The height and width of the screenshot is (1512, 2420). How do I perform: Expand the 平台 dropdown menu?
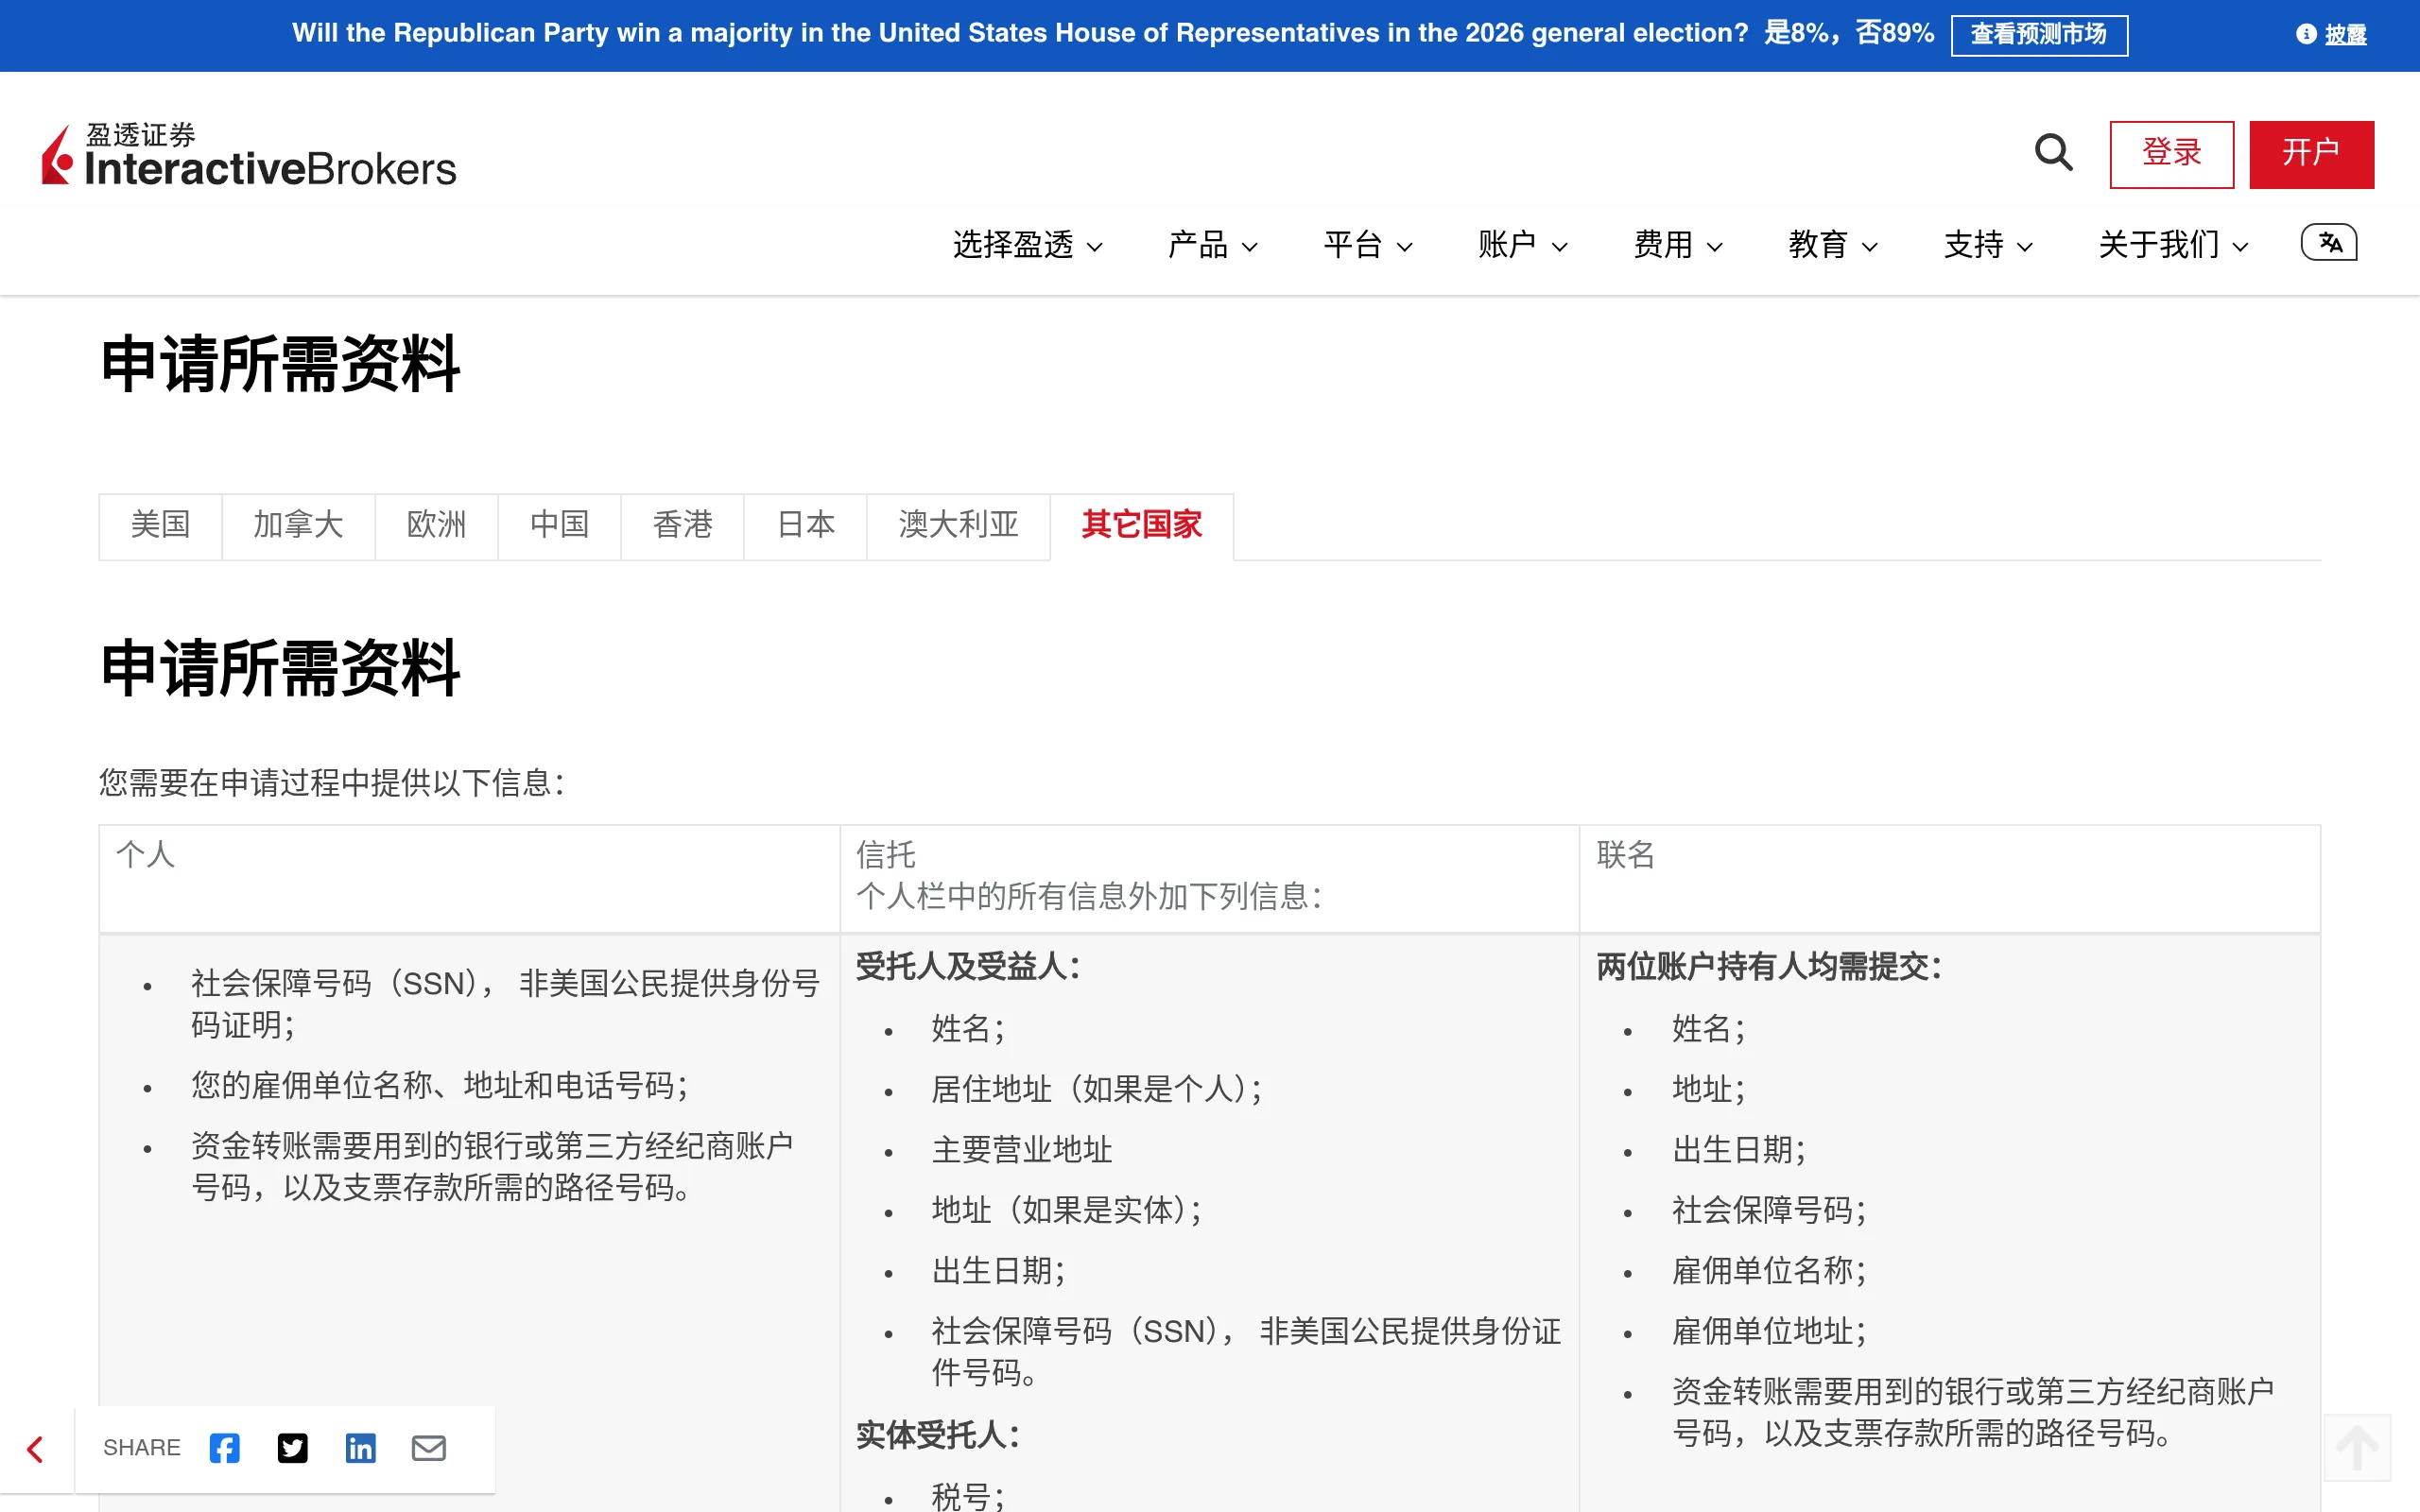coord(1367,245)
